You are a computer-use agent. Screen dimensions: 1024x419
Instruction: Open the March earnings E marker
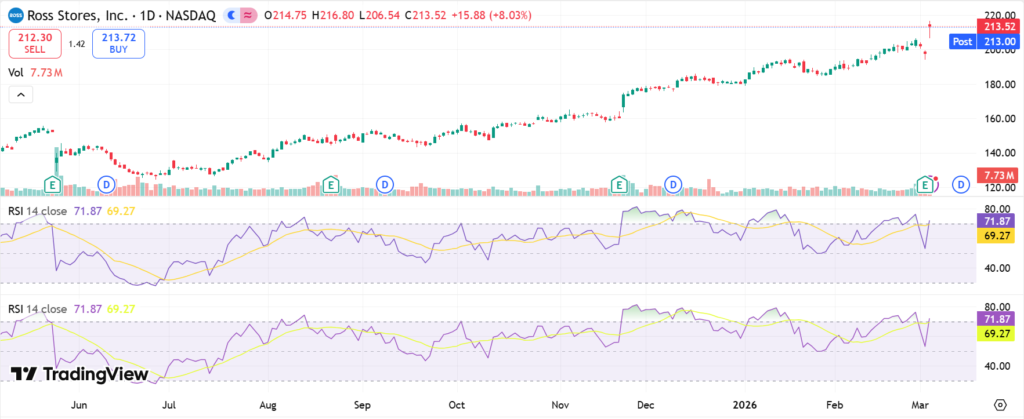[x=927, y=184]
